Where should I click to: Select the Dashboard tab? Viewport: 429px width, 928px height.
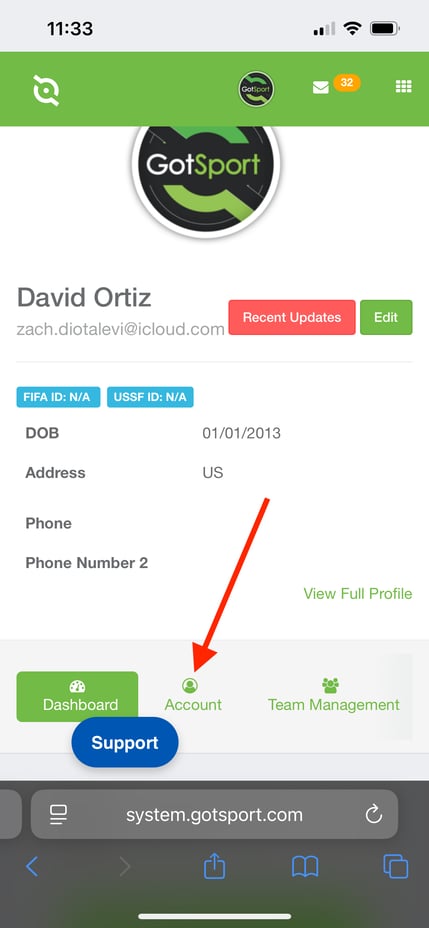click(78, 697)
